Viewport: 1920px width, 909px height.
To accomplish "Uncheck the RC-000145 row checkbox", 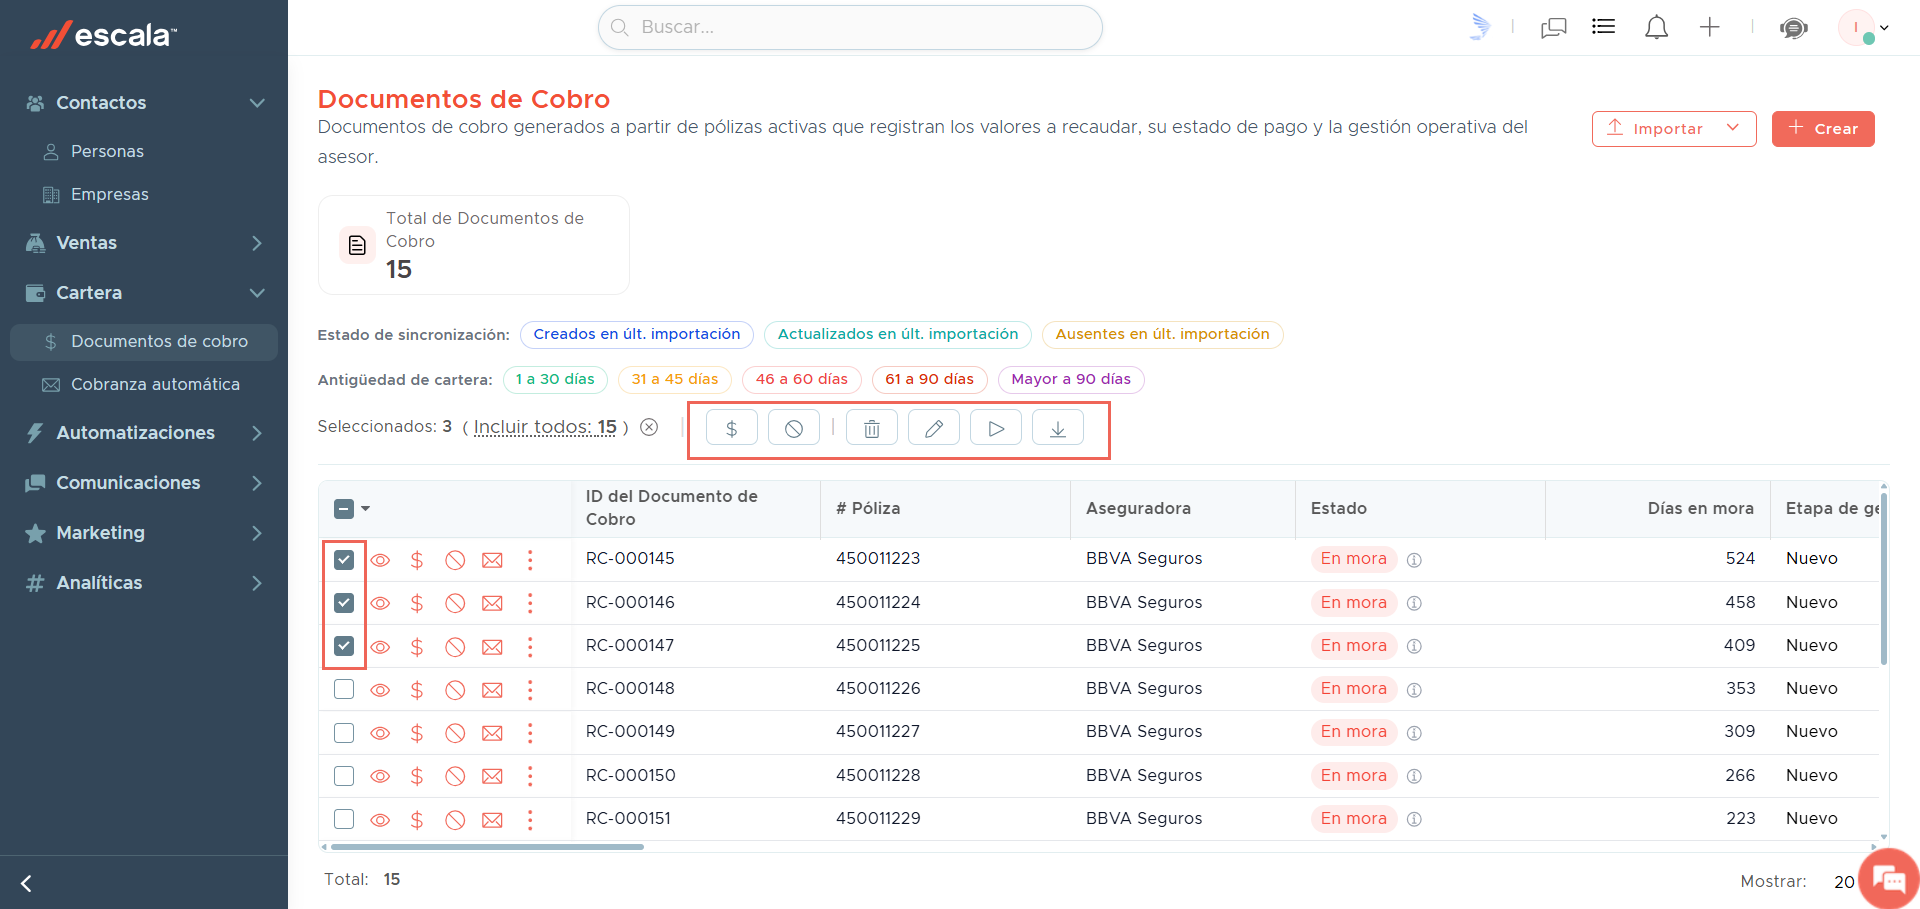I will point(344,559).
